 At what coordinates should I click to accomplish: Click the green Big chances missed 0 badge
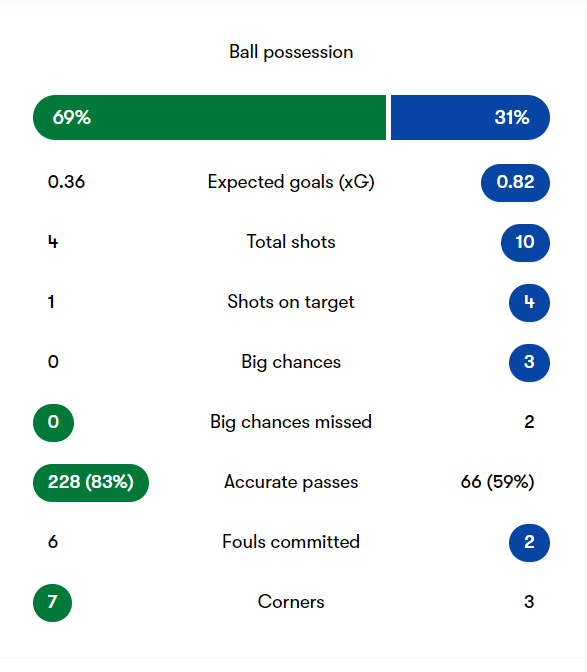[54, 423]
